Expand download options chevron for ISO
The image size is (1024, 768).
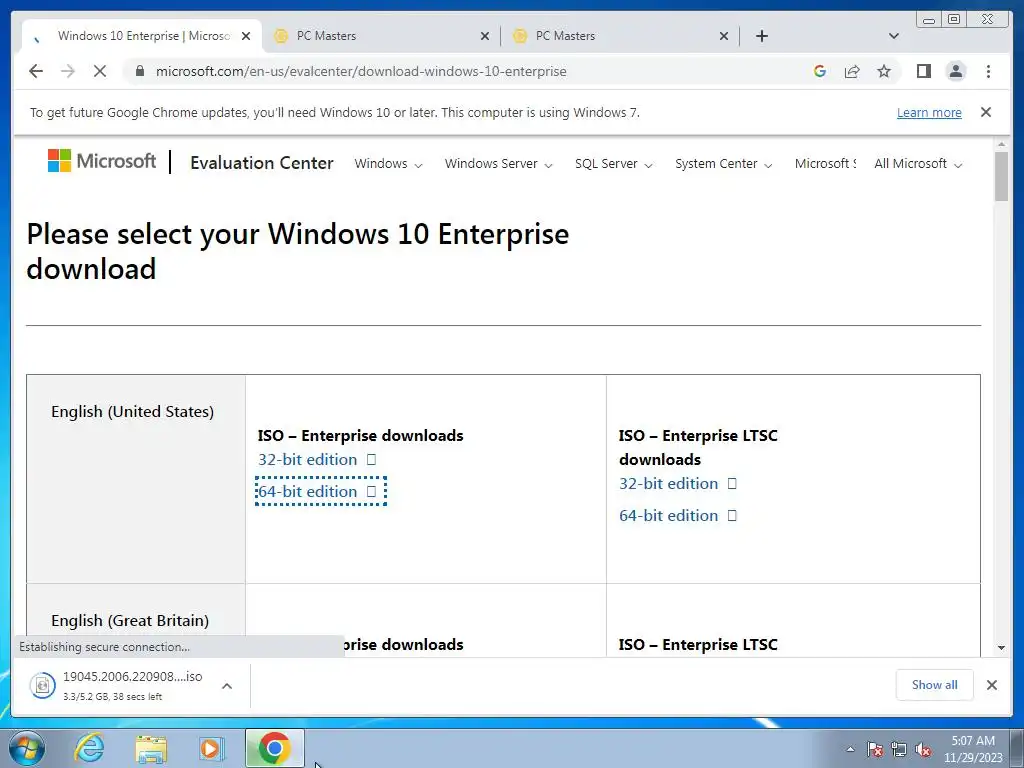pyautogui.click(x=227, y=686)
